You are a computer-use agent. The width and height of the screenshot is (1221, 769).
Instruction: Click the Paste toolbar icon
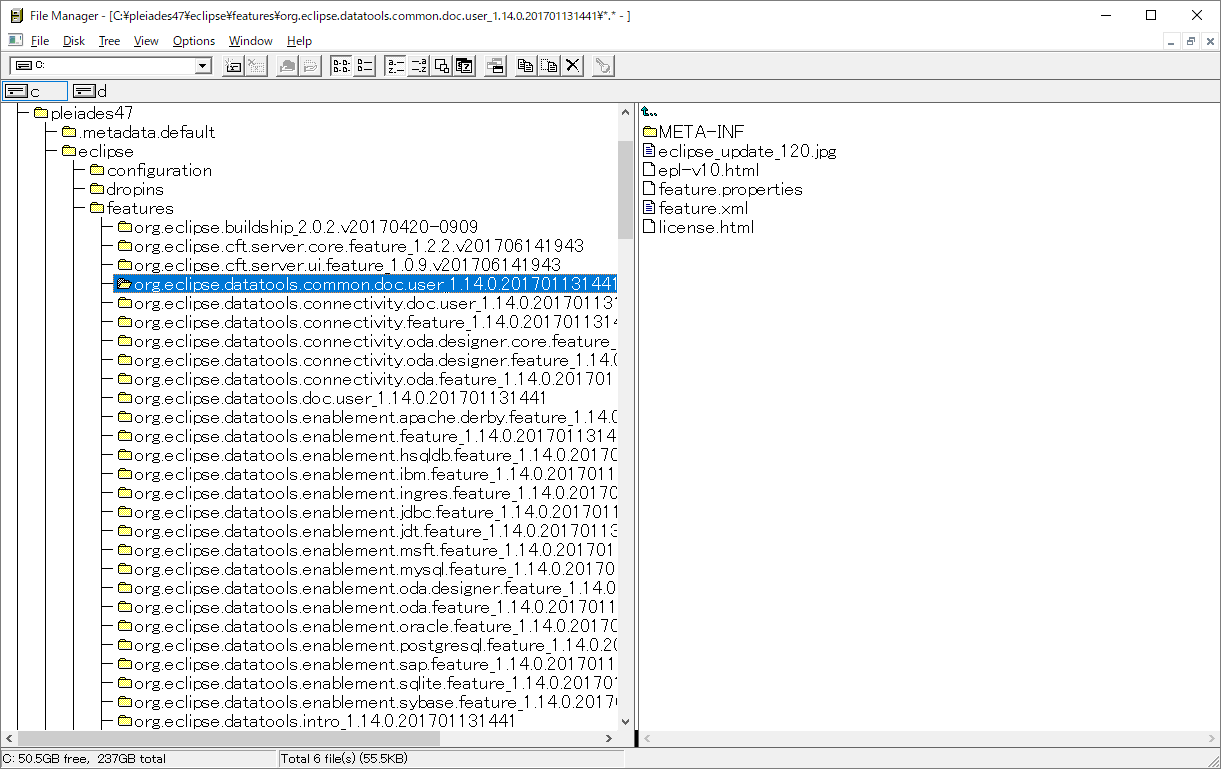click(x=549, y=65)
